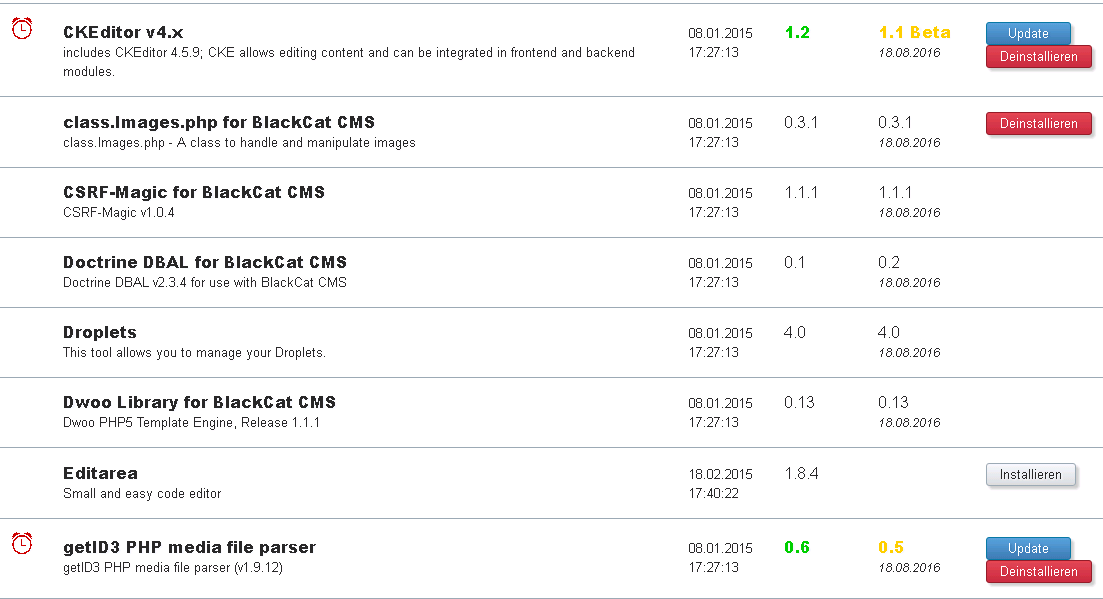Open class.Images.php for BlackCat CMS entry
The height and width of the screenshot is (599, 1103).
pos(219,122)
